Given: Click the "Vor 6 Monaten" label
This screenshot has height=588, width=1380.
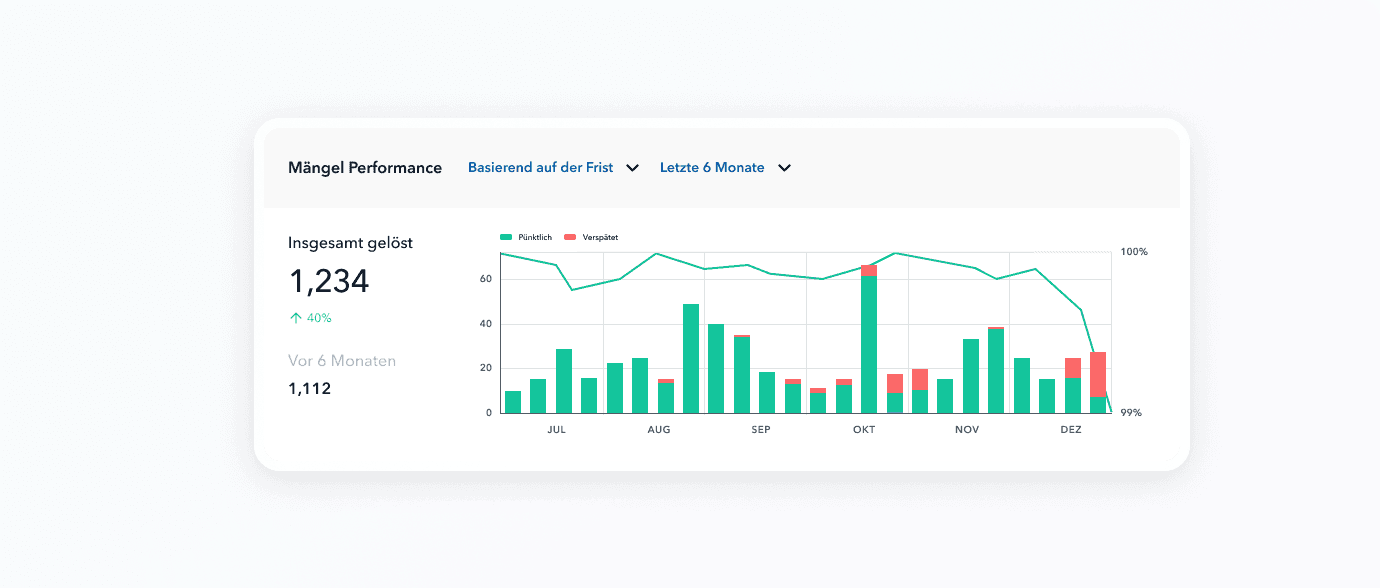Looking at the screenshot, I should coord(342,361).
